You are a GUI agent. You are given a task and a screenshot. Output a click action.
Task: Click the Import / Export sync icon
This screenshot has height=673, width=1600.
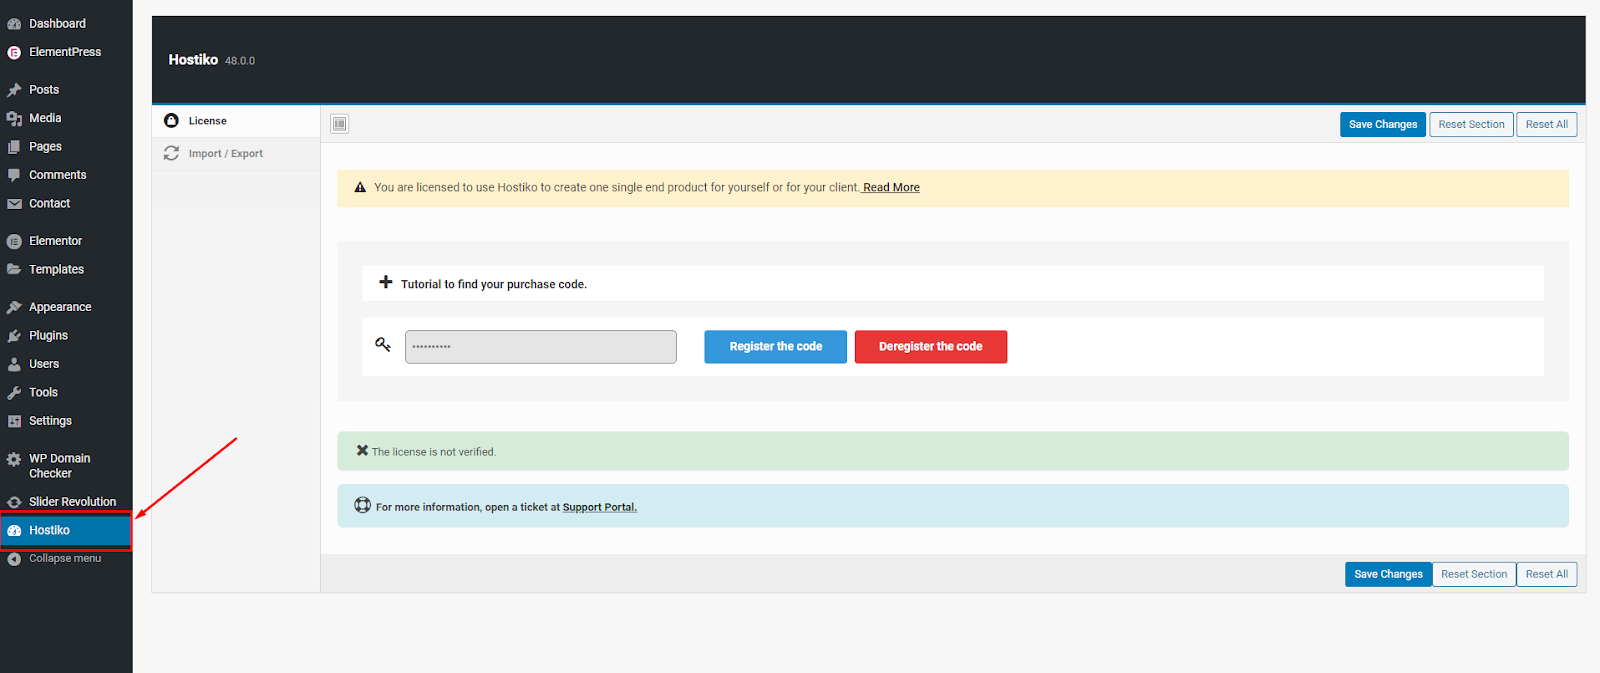coord(171,153)
